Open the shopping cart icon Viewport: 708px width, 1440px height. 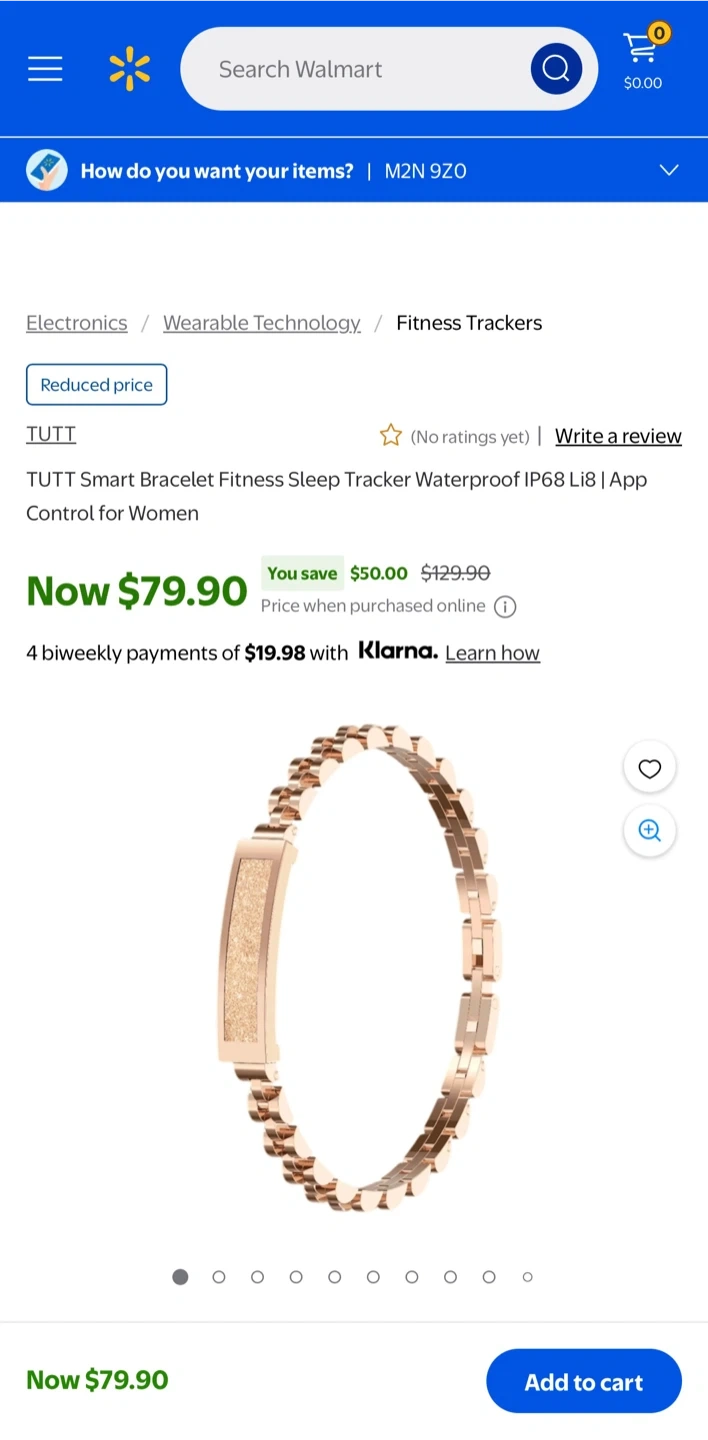[x=643, y=59]
